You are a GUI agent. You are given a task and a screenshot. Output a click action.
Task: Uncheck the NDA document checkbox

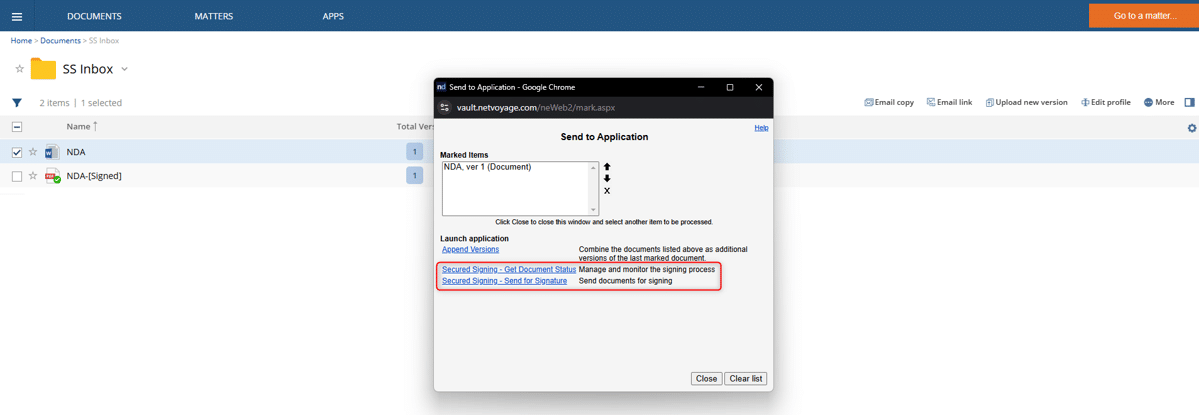pyautogui.click(x=17, y=152)
